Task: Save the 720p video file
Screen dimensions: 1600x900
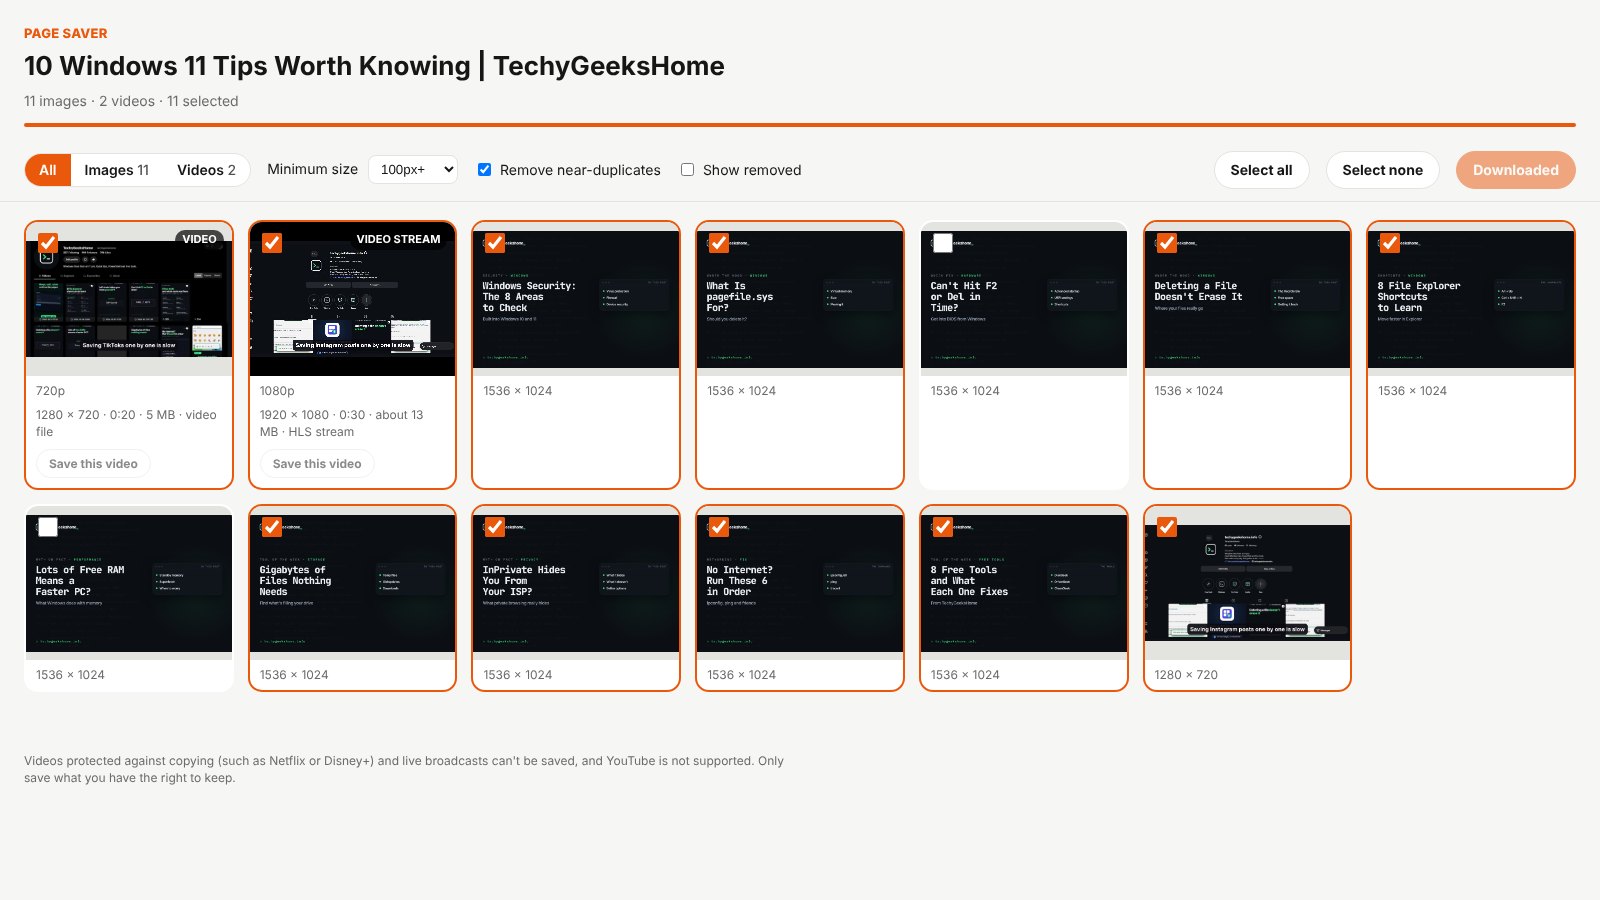Action: [x=93, y=464]
